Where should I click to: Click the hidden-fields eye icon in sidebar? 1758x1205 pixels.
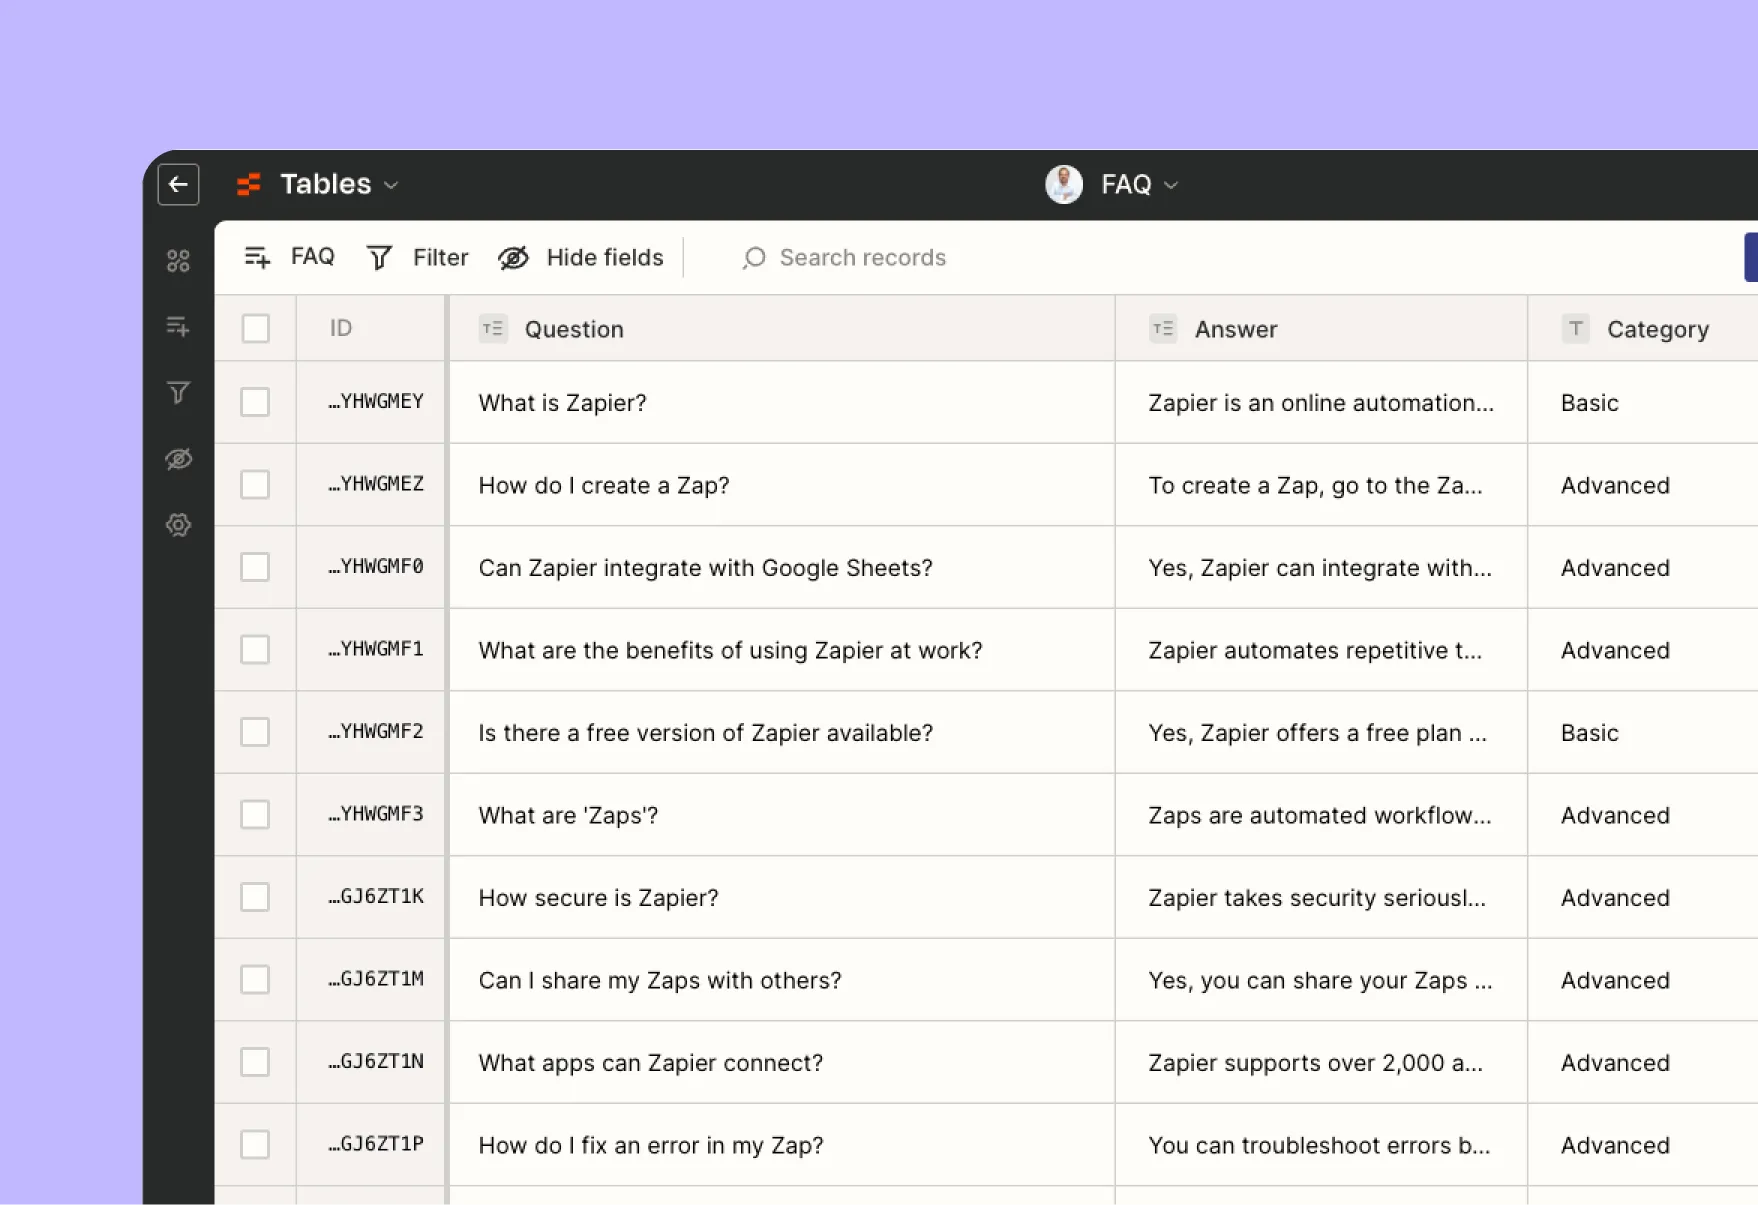click(178, 459)
